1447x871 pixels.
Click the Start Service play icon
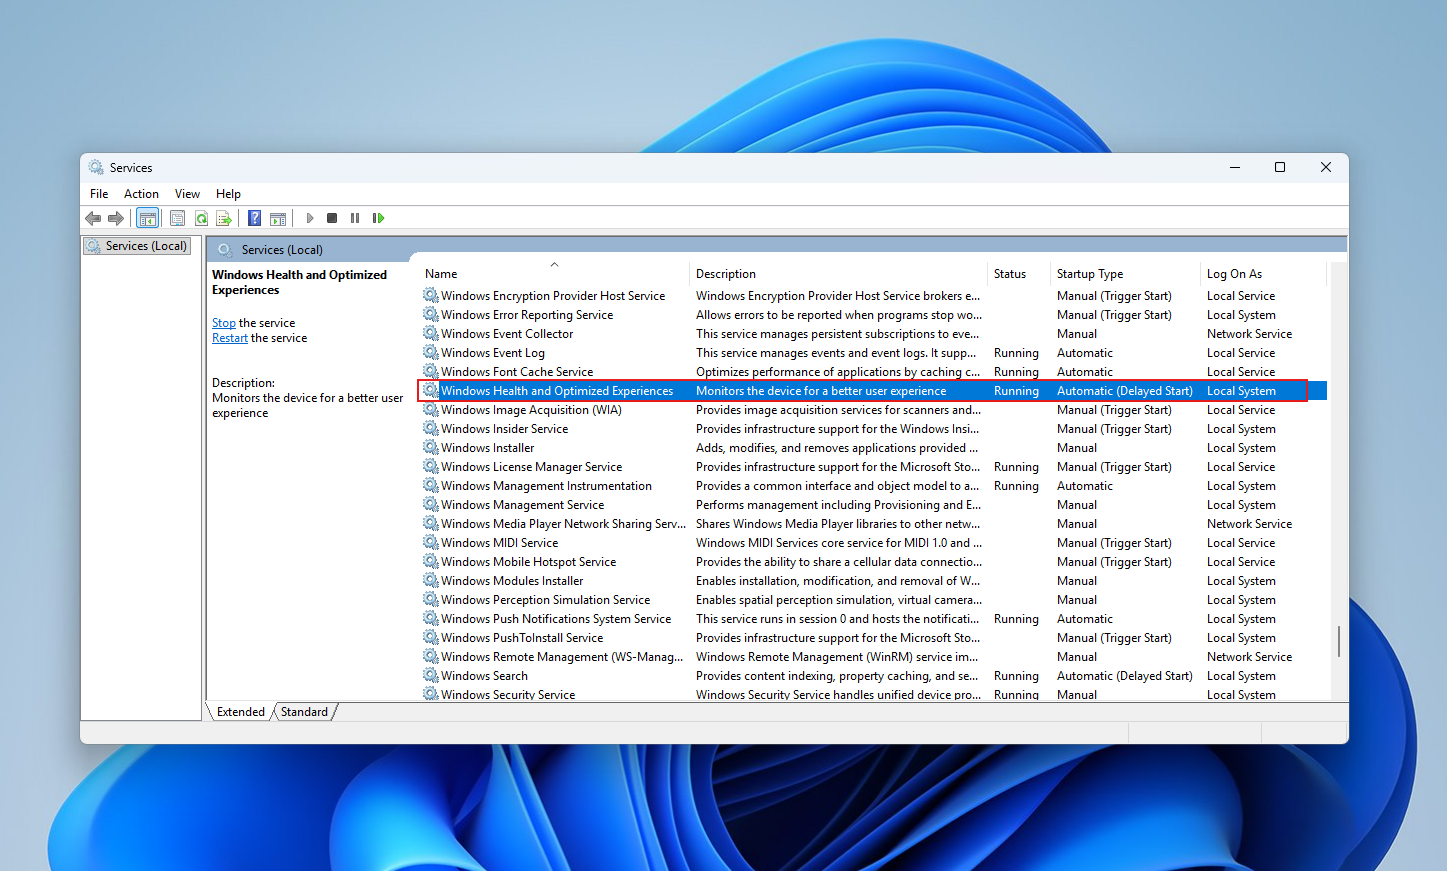pyautogui.click(x=310, y=218)
